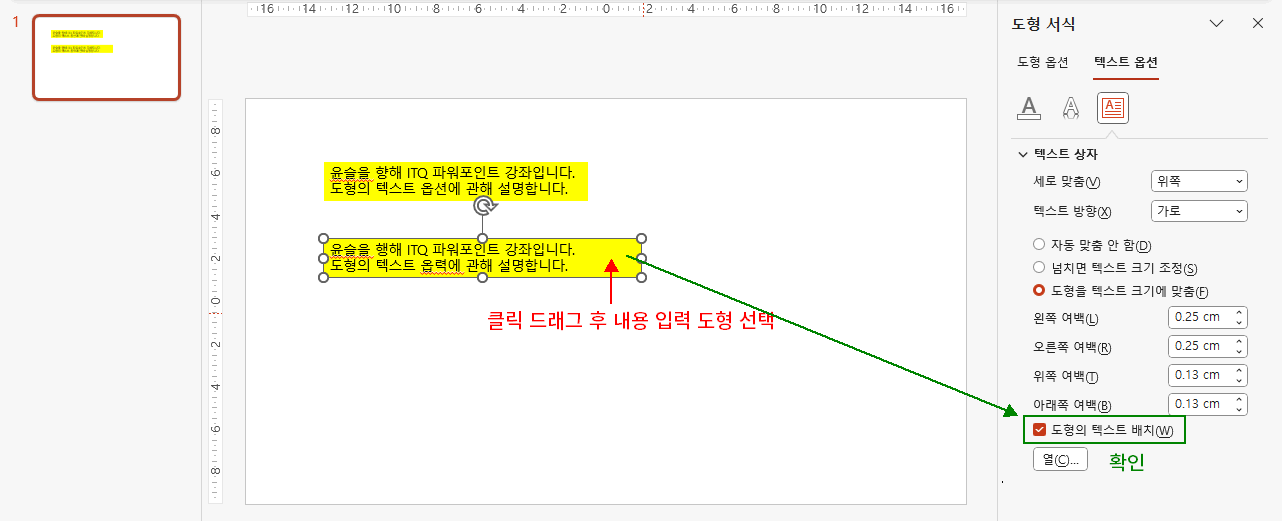This screenshot has height=521, width=1282.
Task: Decrease 오른쪽 여백 with the down arrow
Action: pyautogui.click(x=1240, y=351)
